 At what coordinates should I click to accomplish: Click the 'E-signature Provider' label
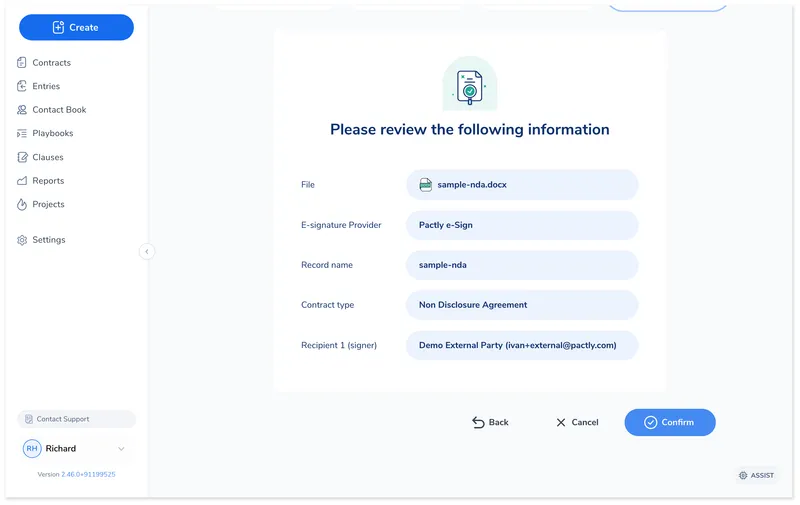pos(341,225)
